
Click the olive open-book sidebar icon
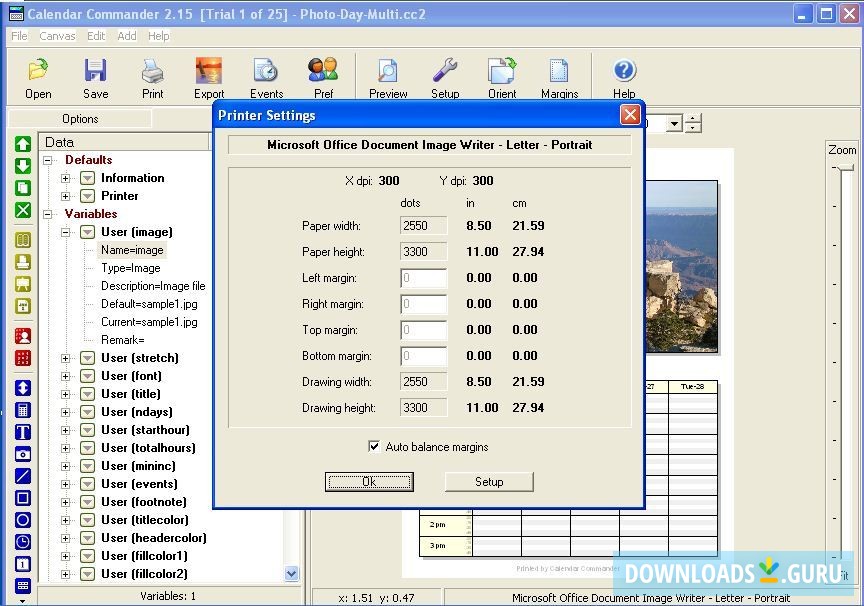[x=23, y=240]
